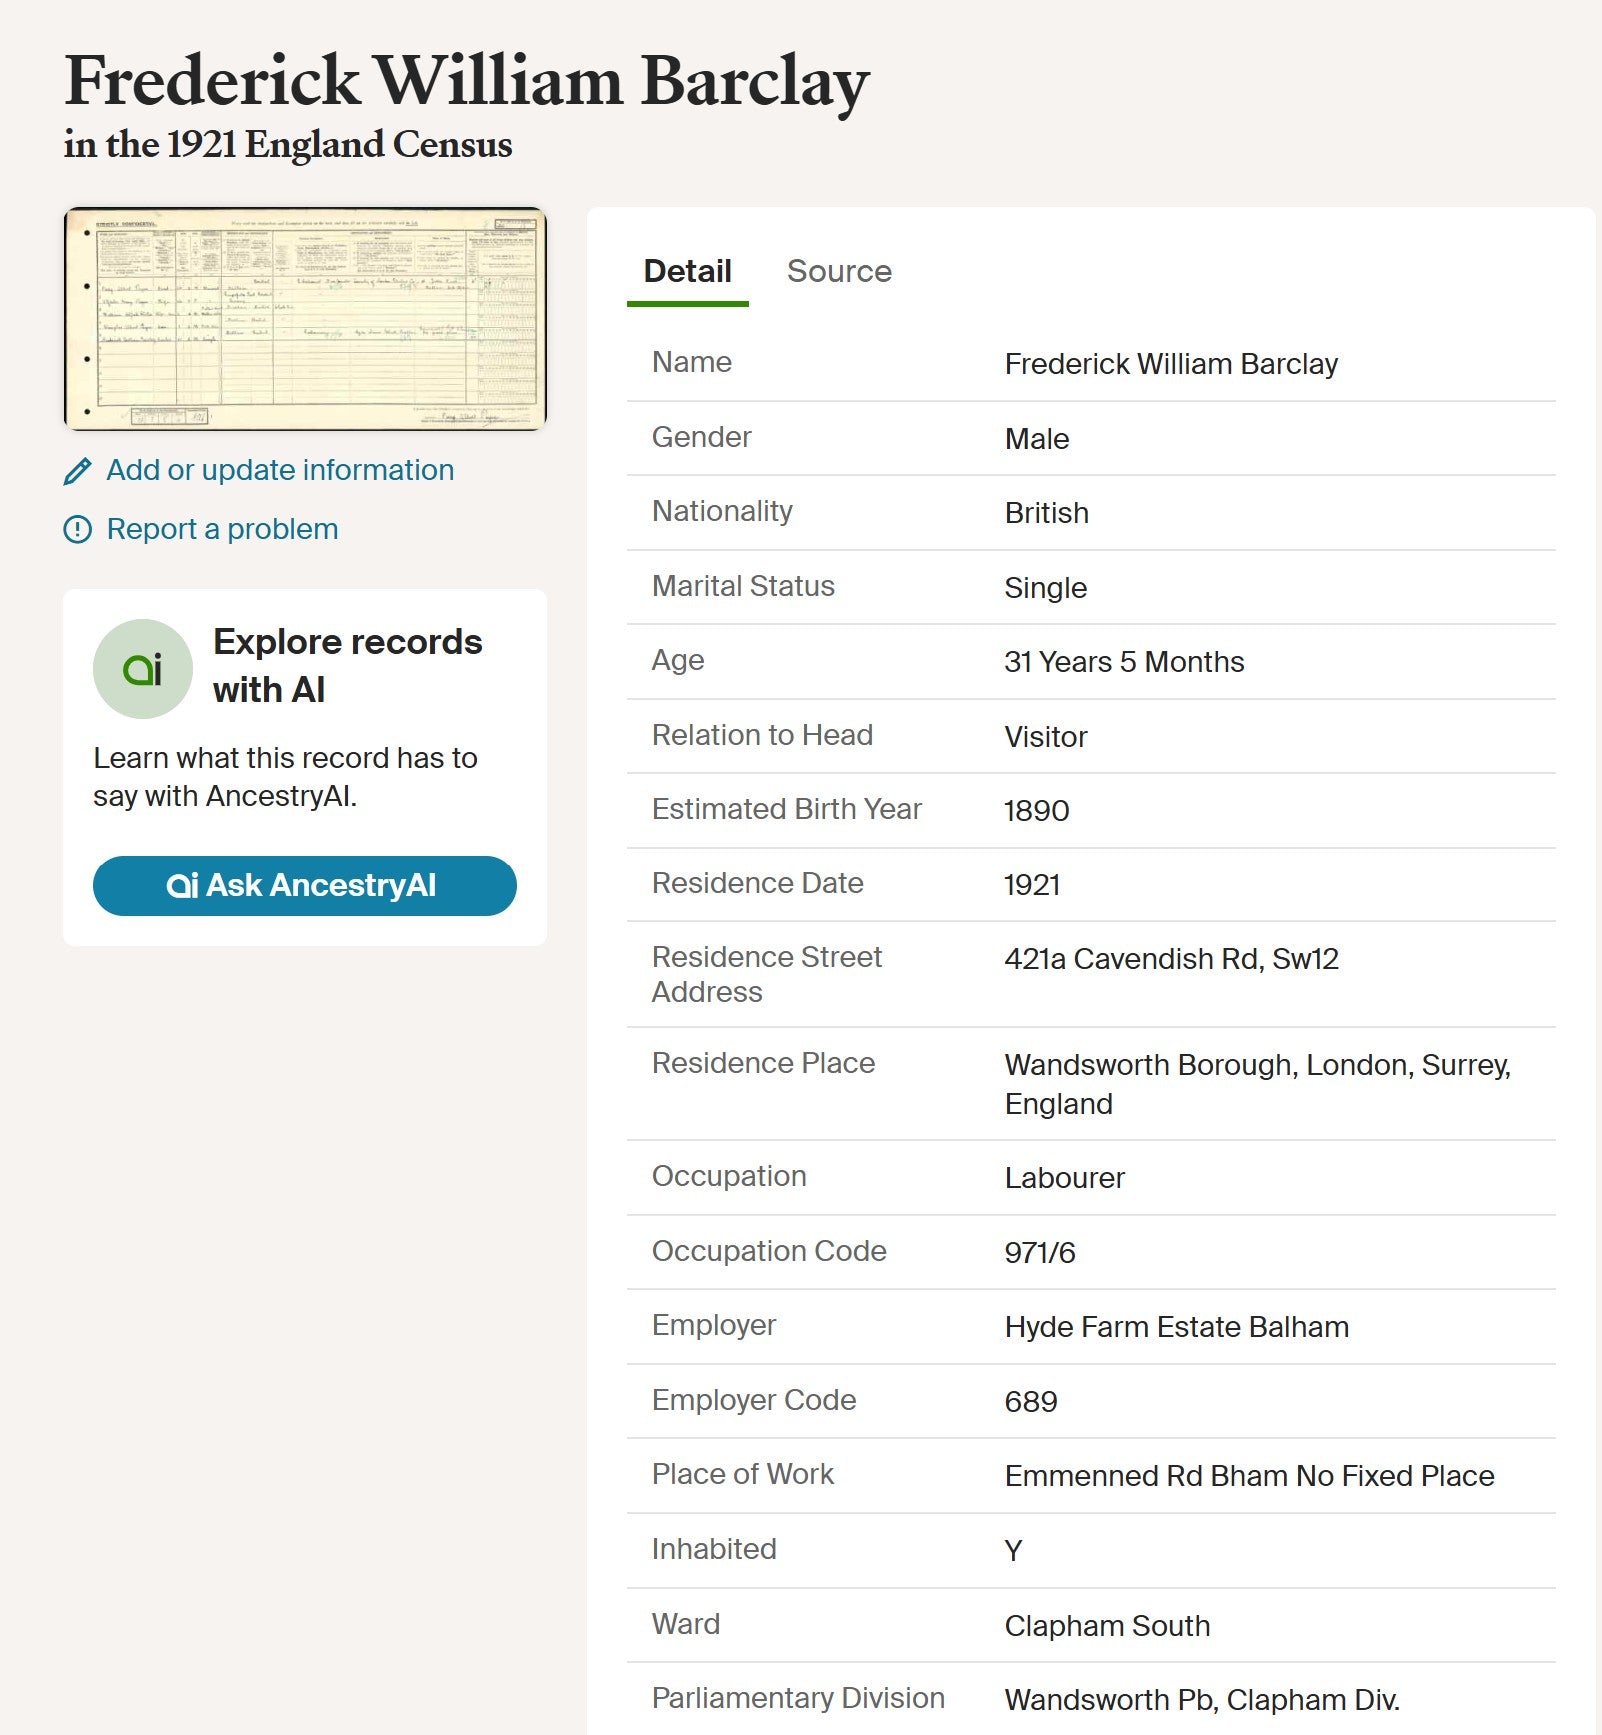The width and height of the screenshot is (1602, 1735).
Task: Switch to the Source tab
Action: [x=838, y=271]
